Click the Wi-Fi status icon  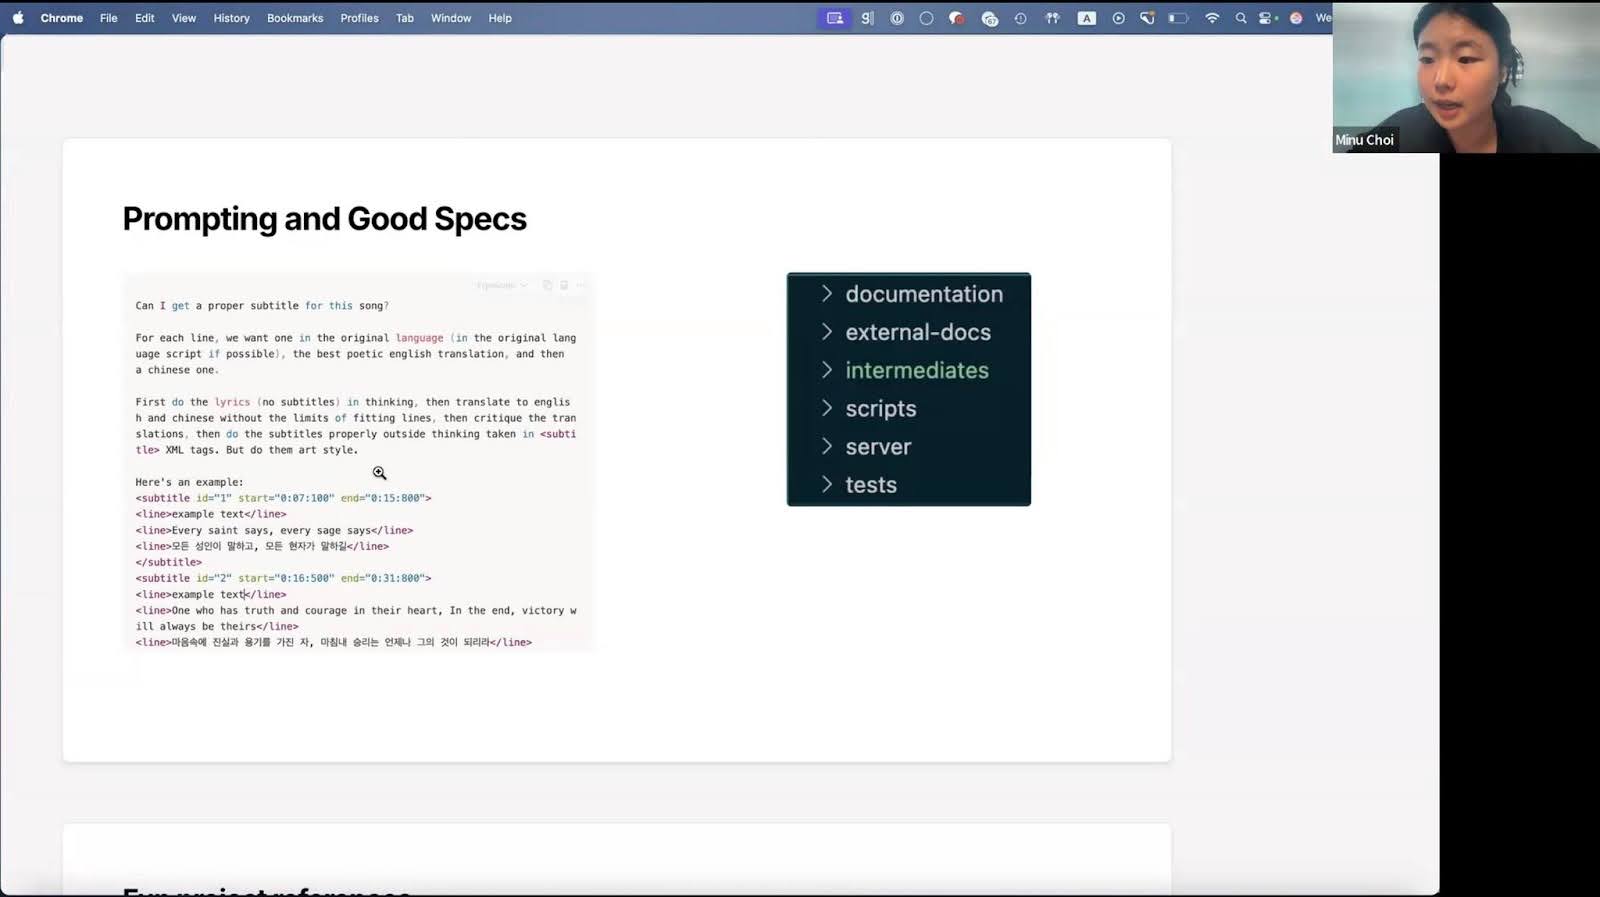1212,18
